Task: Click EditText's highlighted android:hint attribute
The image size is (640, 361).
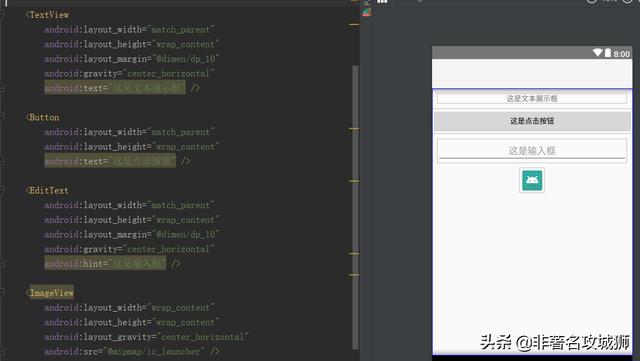Action: 105,263
